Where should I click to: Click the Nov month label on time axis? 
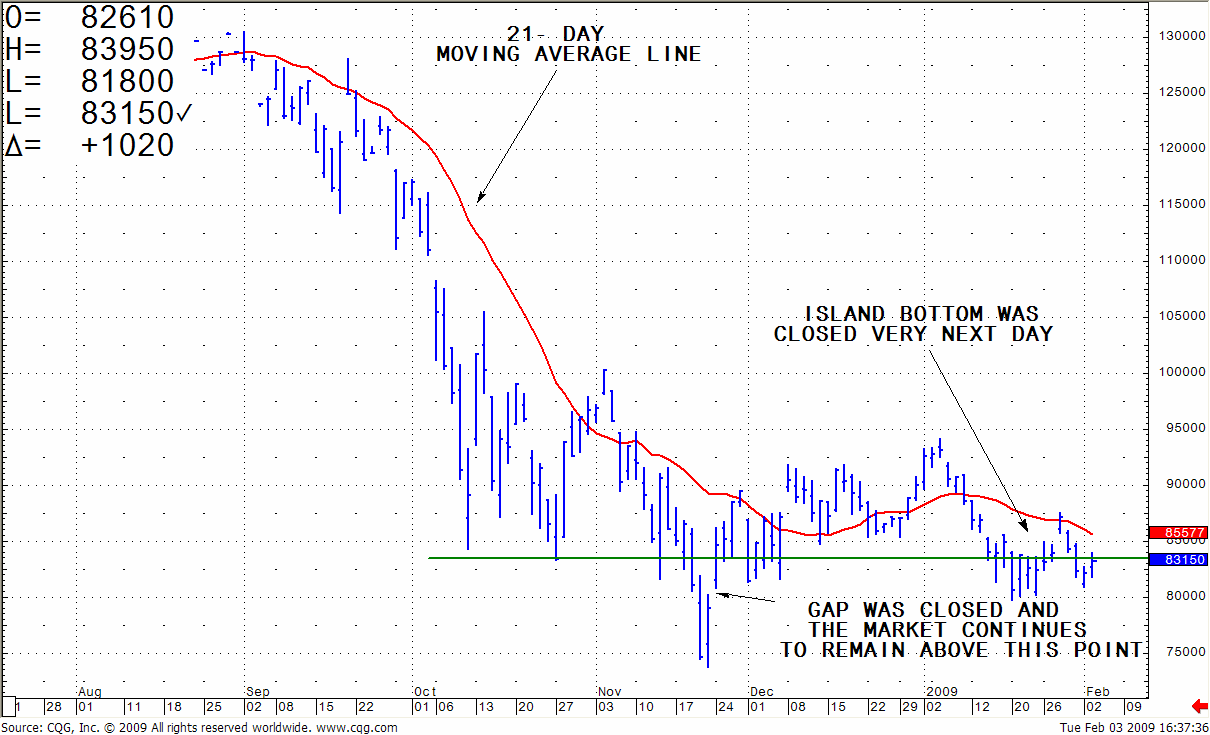click(608, 691)
